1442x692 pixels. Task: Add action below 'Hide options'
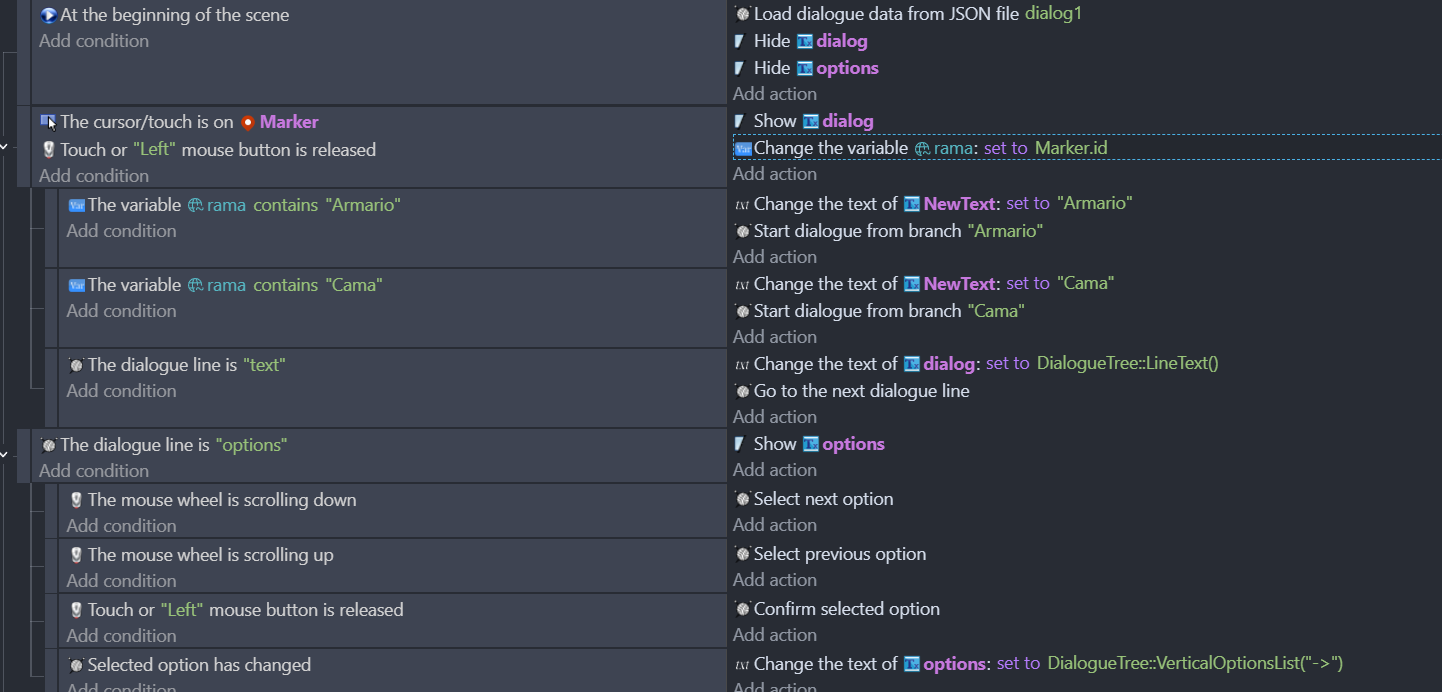[775, 94]
